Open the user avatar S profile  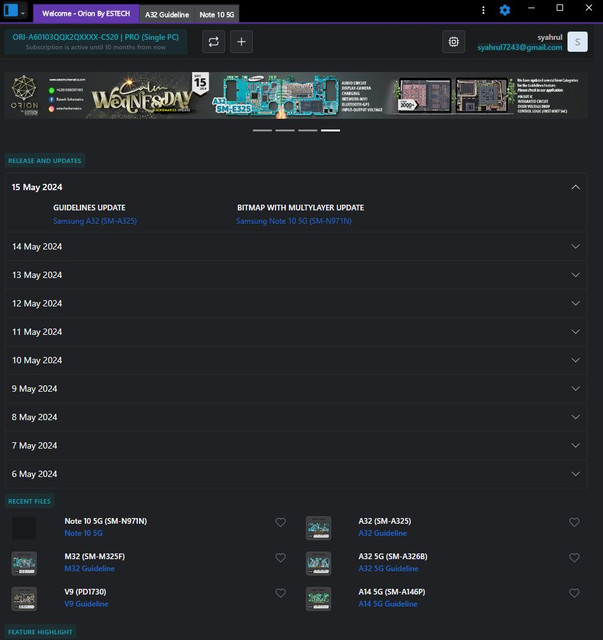coord(576,41)
